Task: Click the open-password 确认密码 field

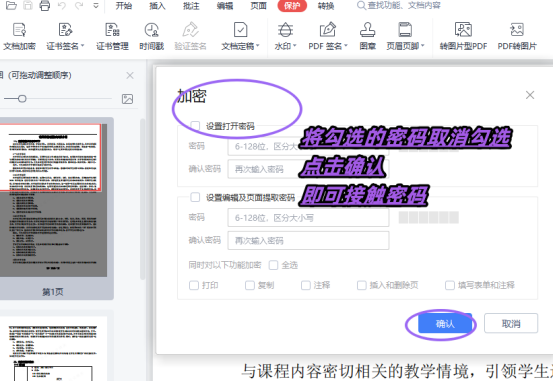Action: [x=308, y=169]
